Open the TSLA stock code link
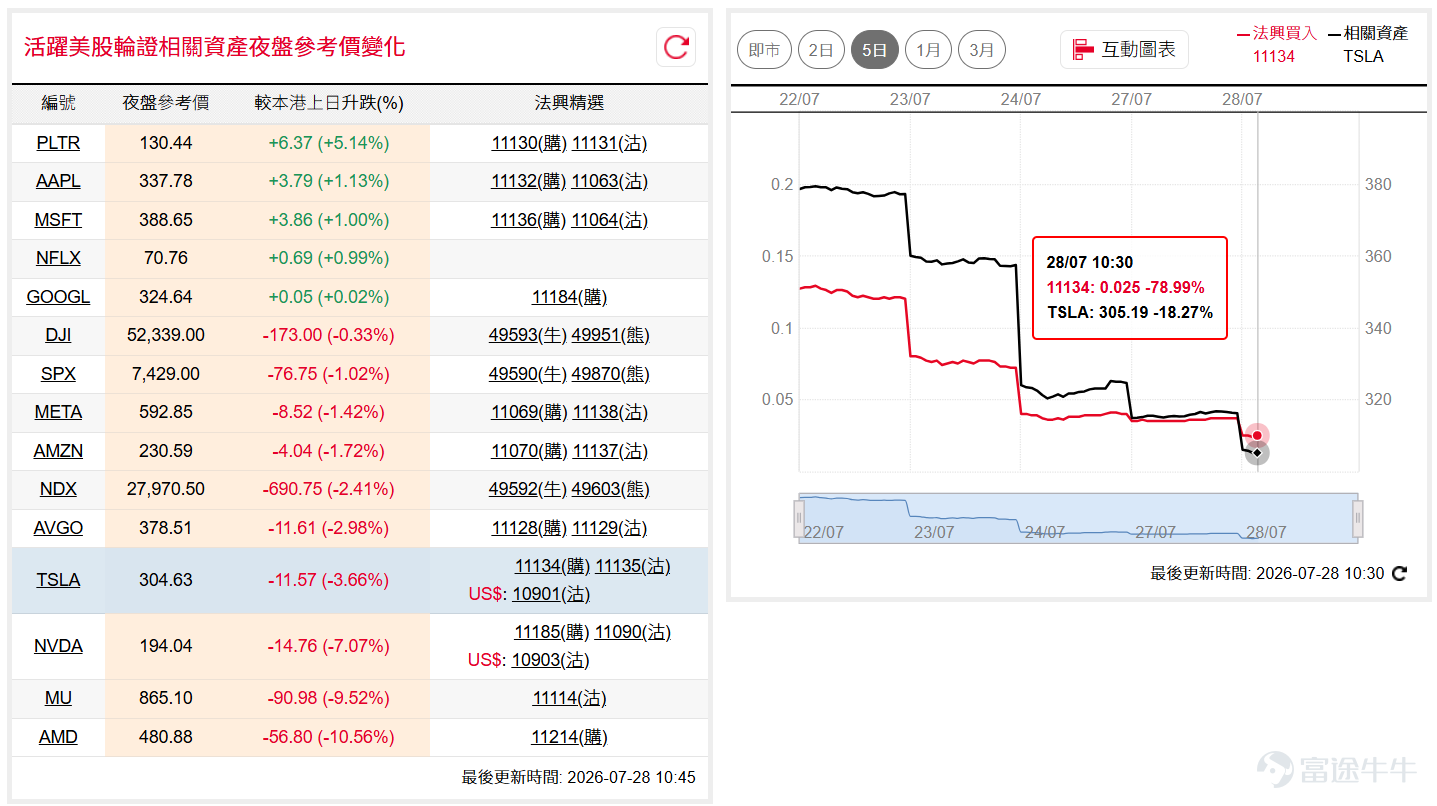 click(58, 580)
